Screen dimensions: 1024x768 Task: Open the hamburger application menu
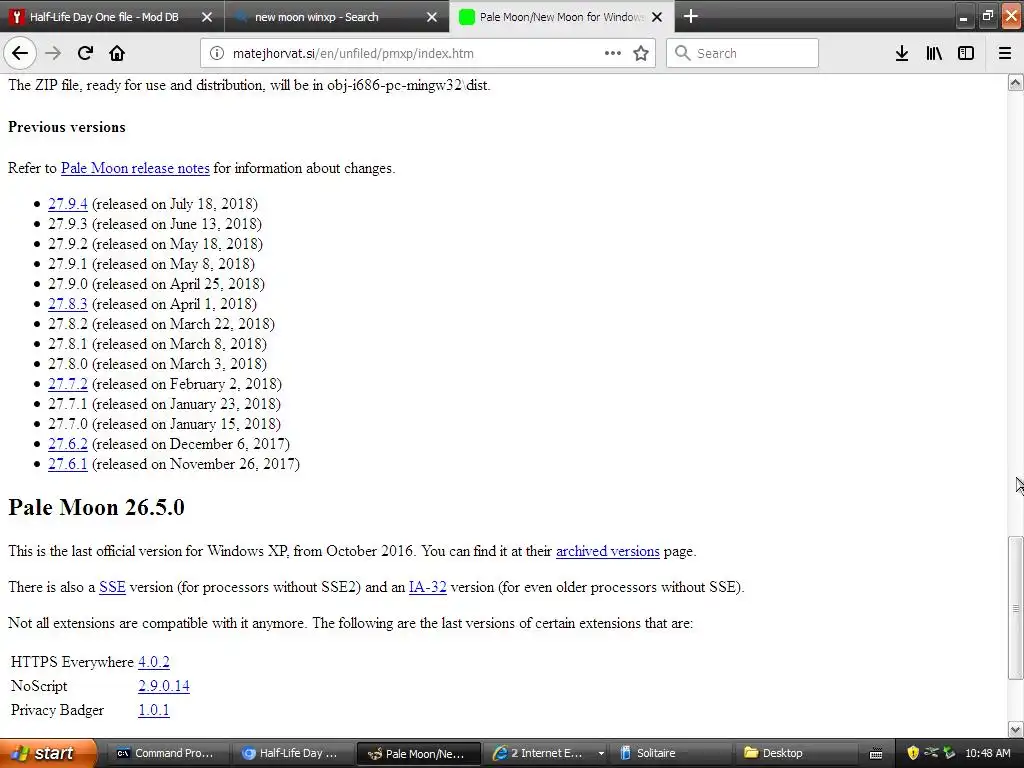point(1005,53)
